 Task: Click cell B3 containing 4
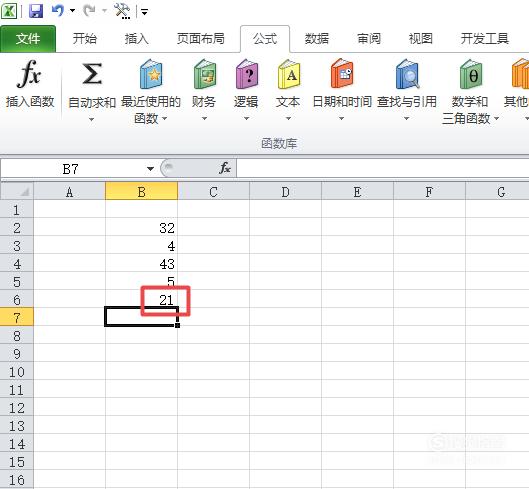click(x=141, y=246)
